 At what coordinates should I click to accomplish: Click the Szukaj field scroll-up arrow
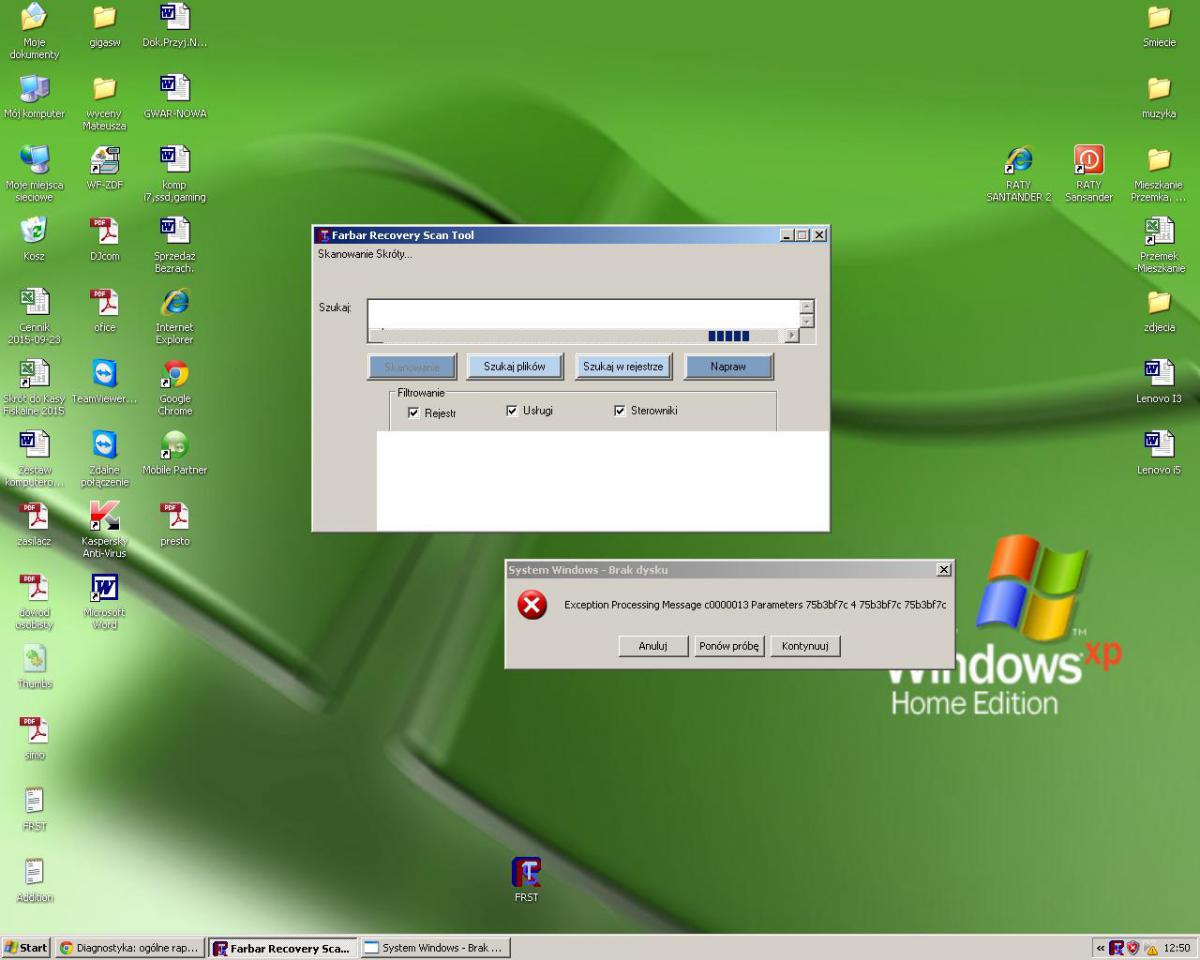[x=808, y=306]
